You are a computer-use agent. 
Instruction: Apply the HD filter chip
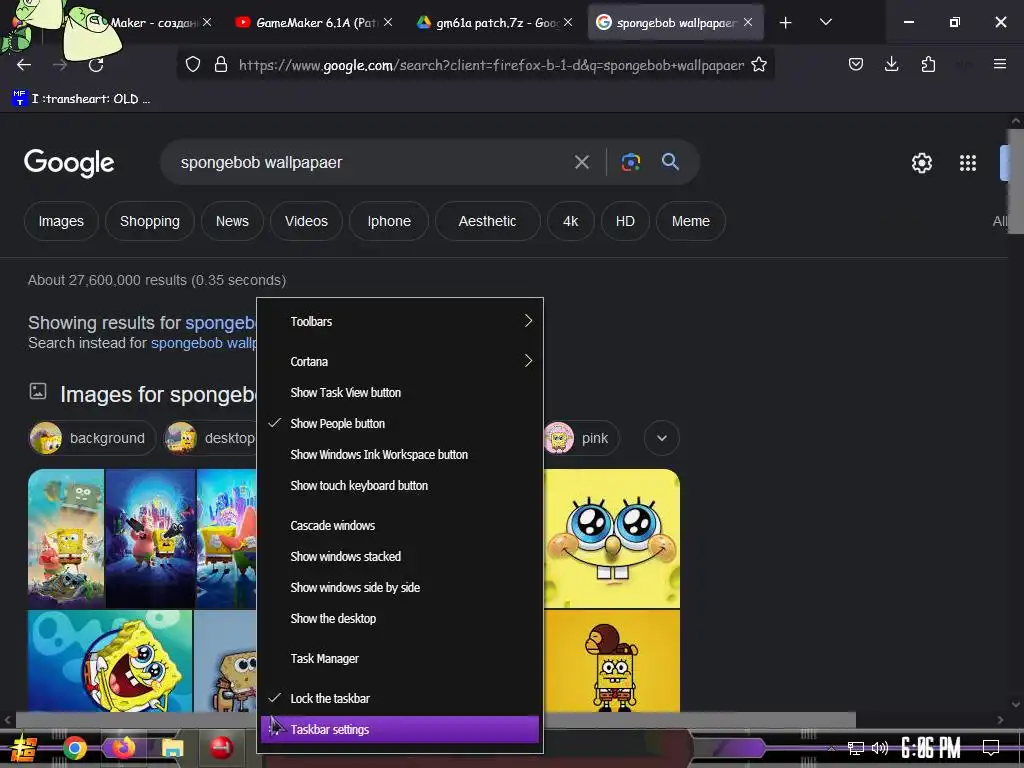pyautogui.click(x=625, y=221)
